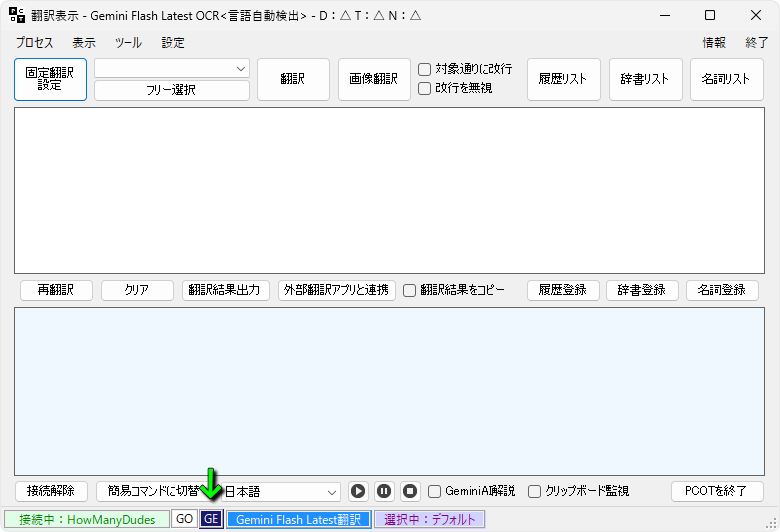Open the プロセス menu

35,43
